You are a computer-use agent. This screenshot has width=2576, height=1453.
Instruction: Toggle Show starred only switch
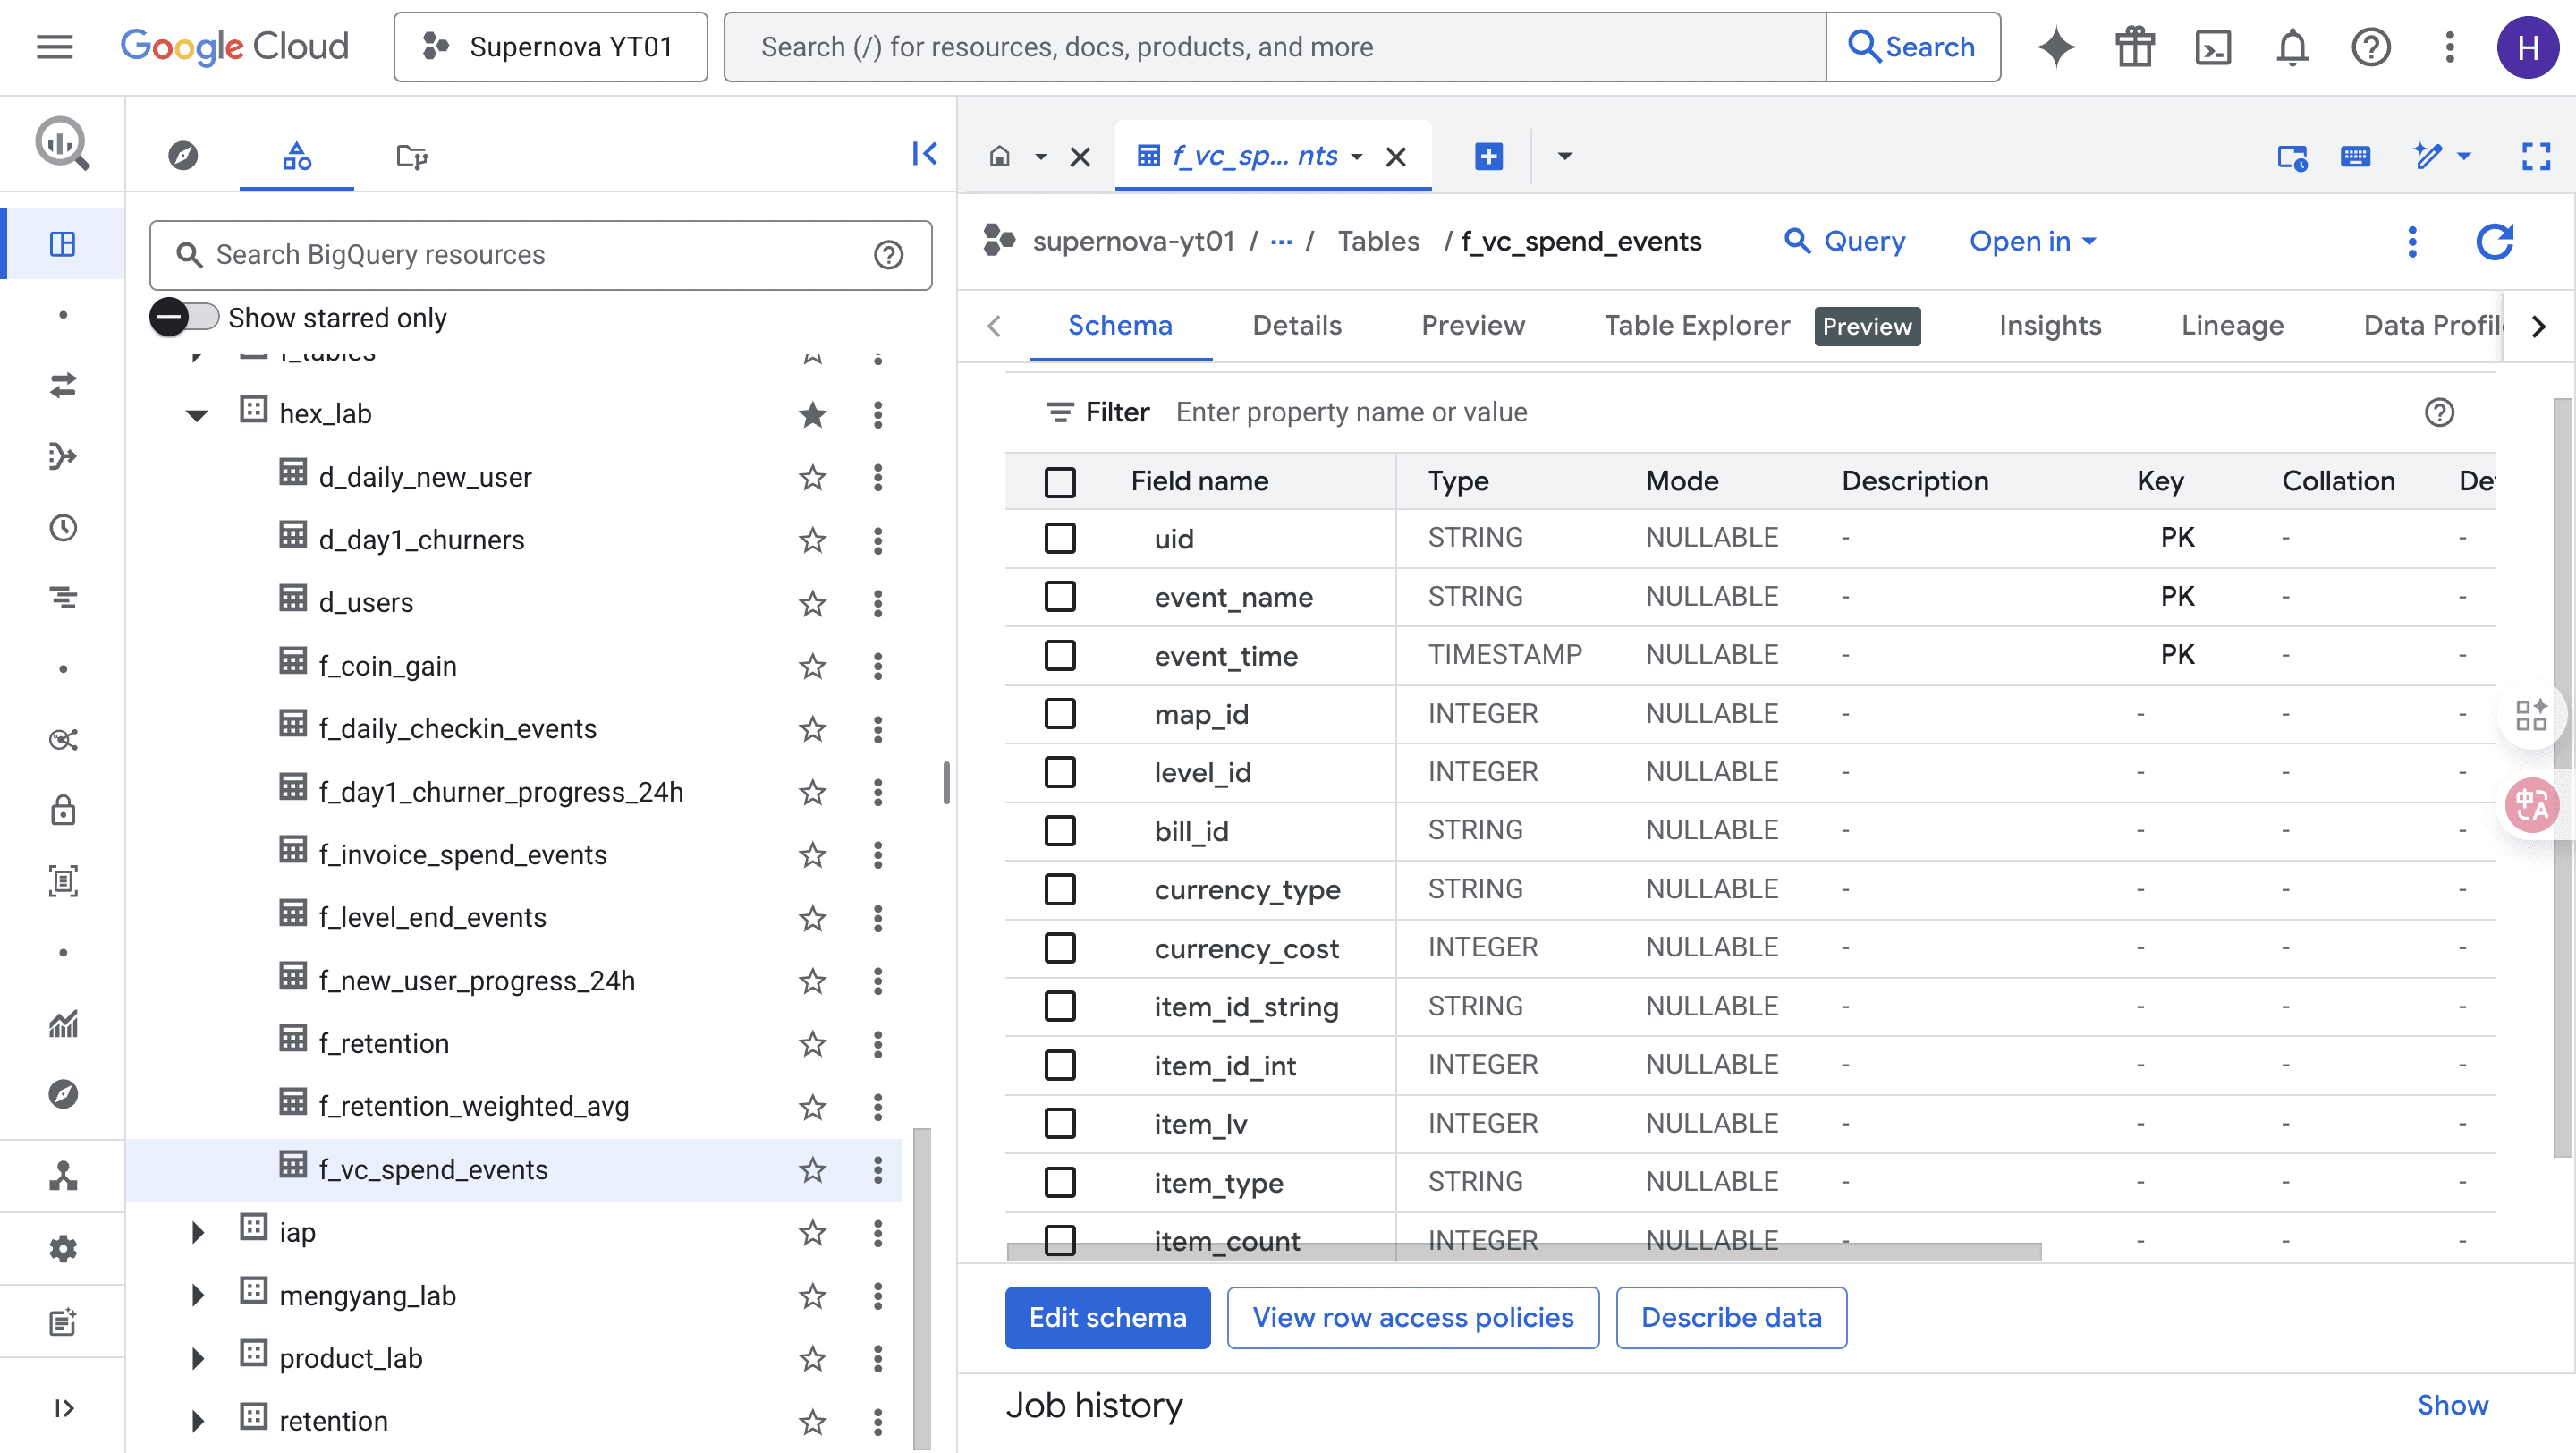(184, 318)
